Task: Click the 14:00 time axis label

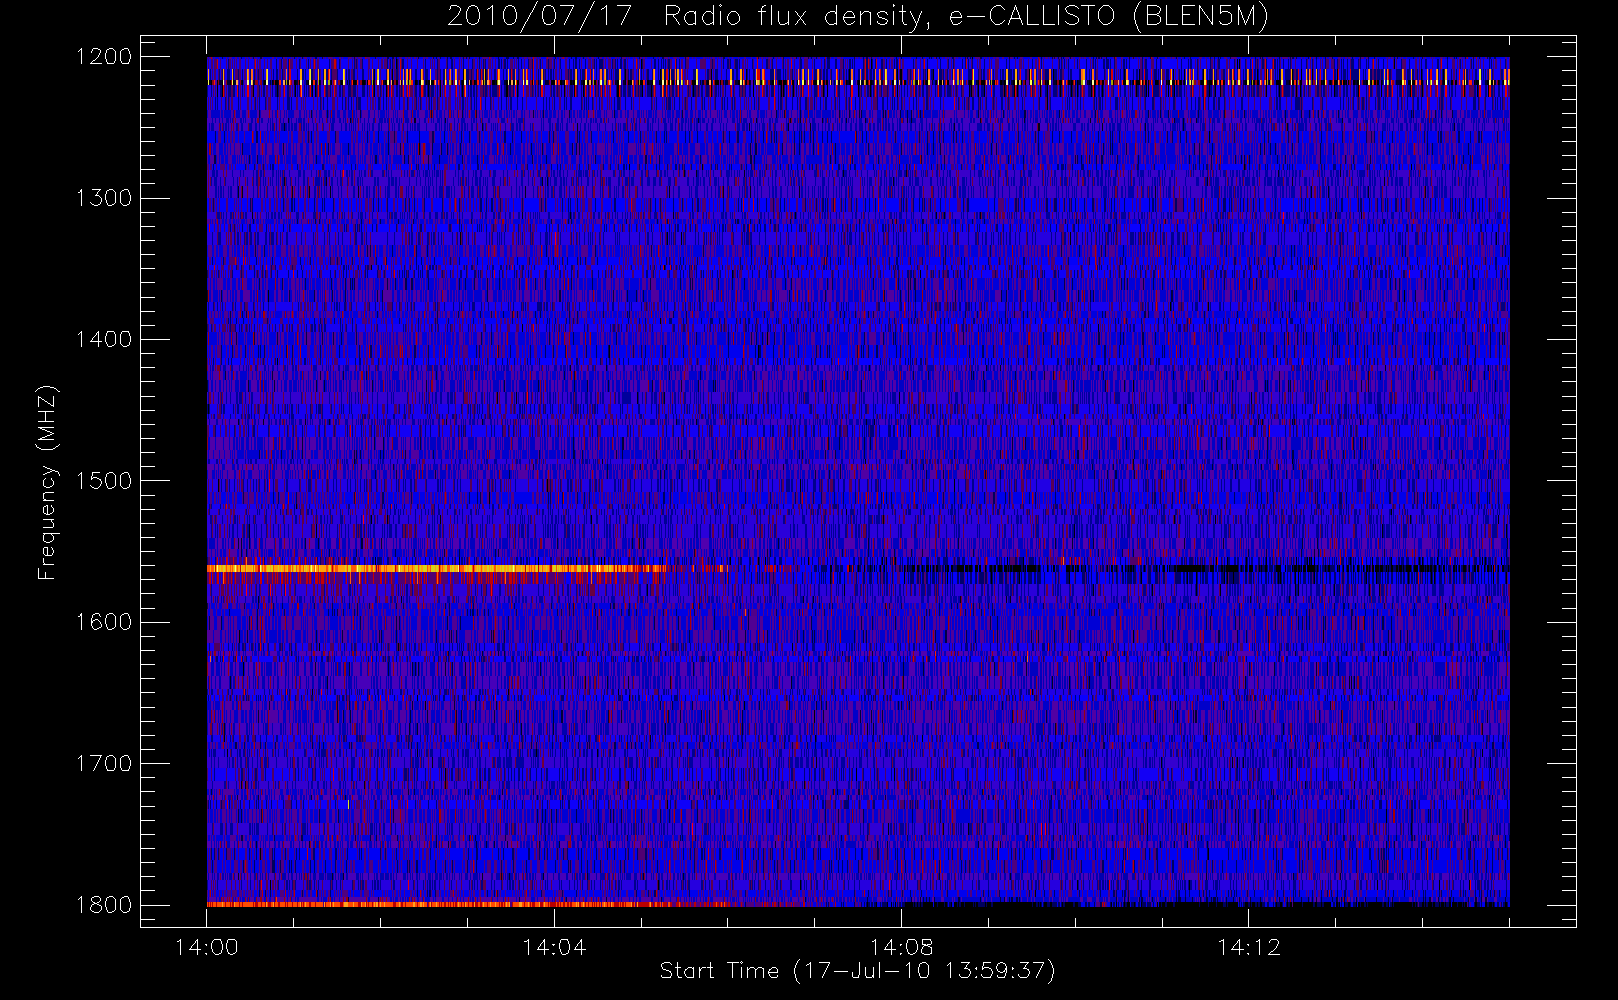Action: (206, 948)
